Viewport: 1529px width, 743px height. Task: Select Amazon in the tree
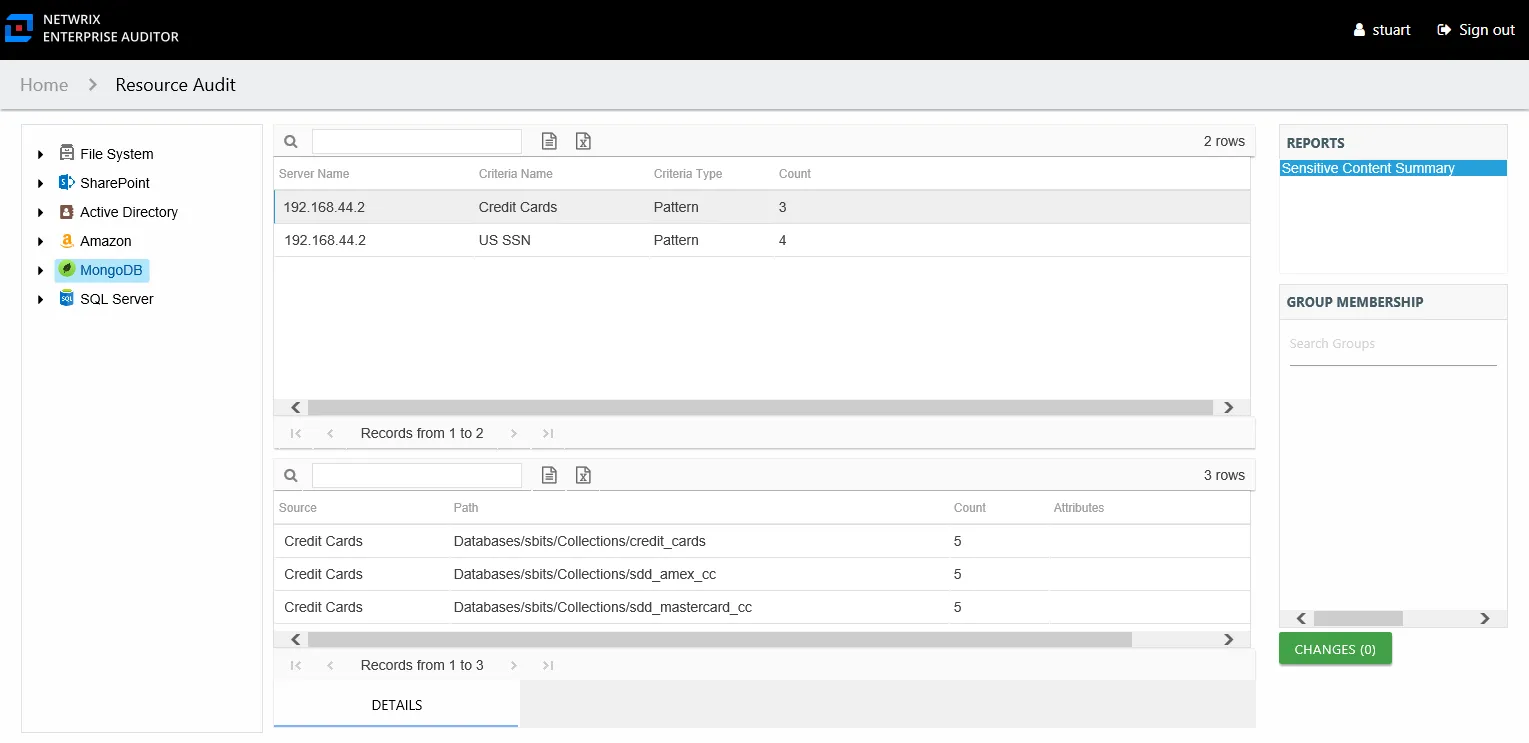(x=106, y=241)
